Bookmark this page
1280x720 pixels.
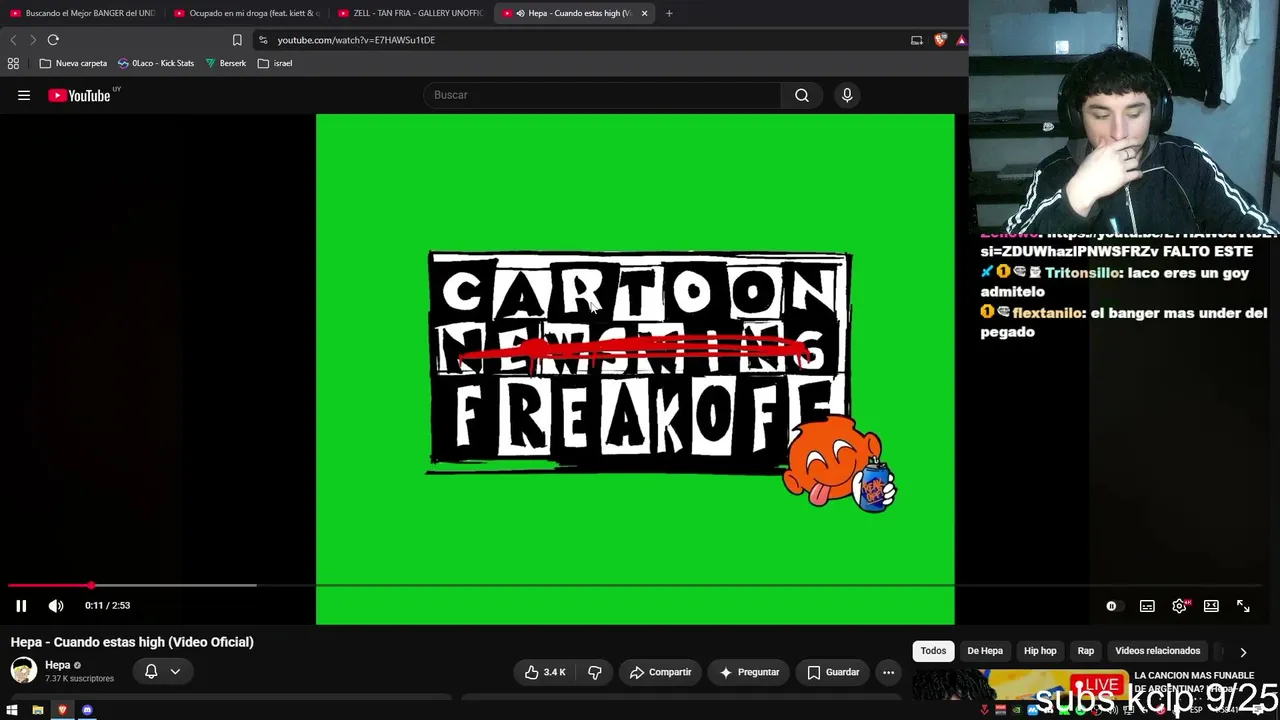point(237,40)
